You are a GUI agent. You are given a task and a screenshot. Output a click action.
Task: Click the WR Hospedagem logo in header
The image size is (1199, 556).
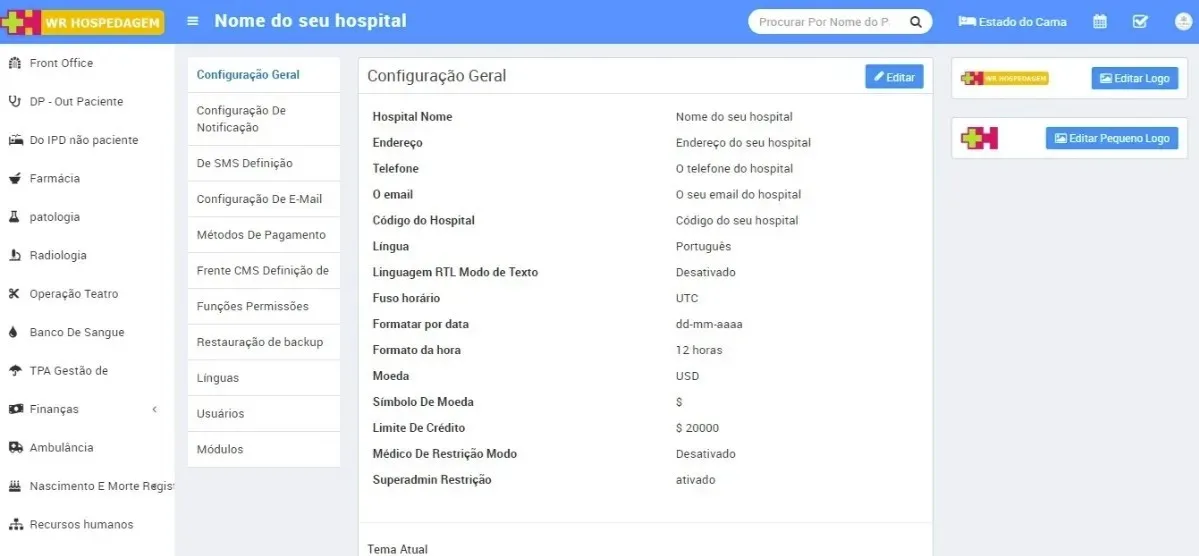(83, 21)
